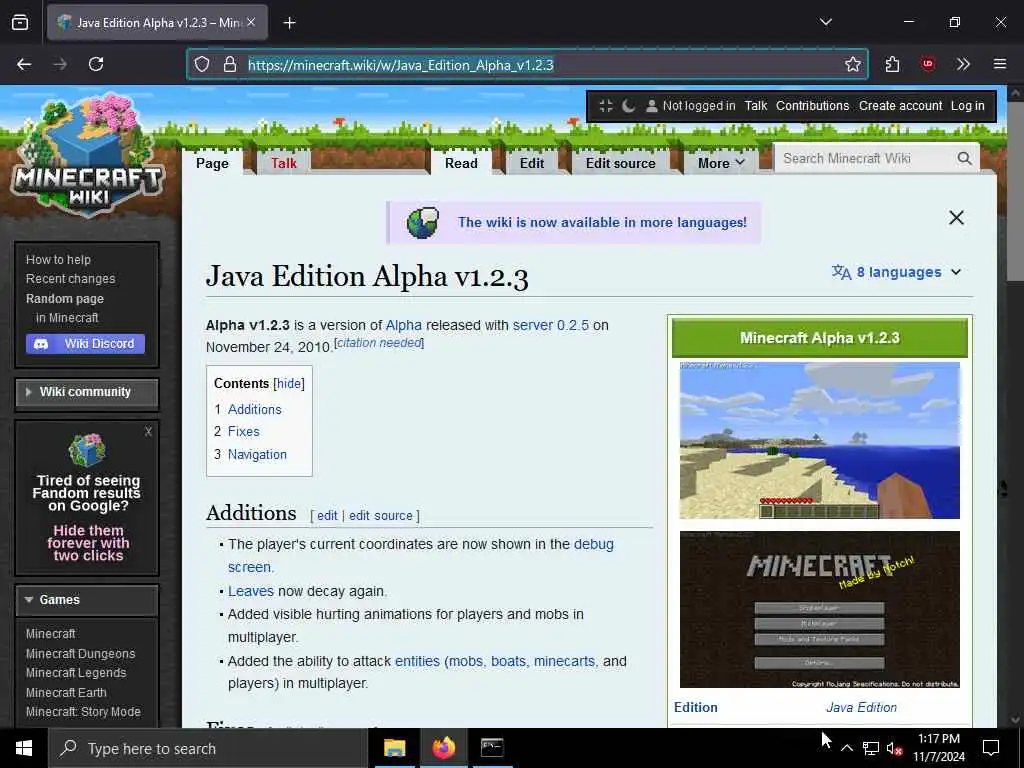Open Firefox application hamburger menu
This screenshot has width=1024, height=768.
999,64
